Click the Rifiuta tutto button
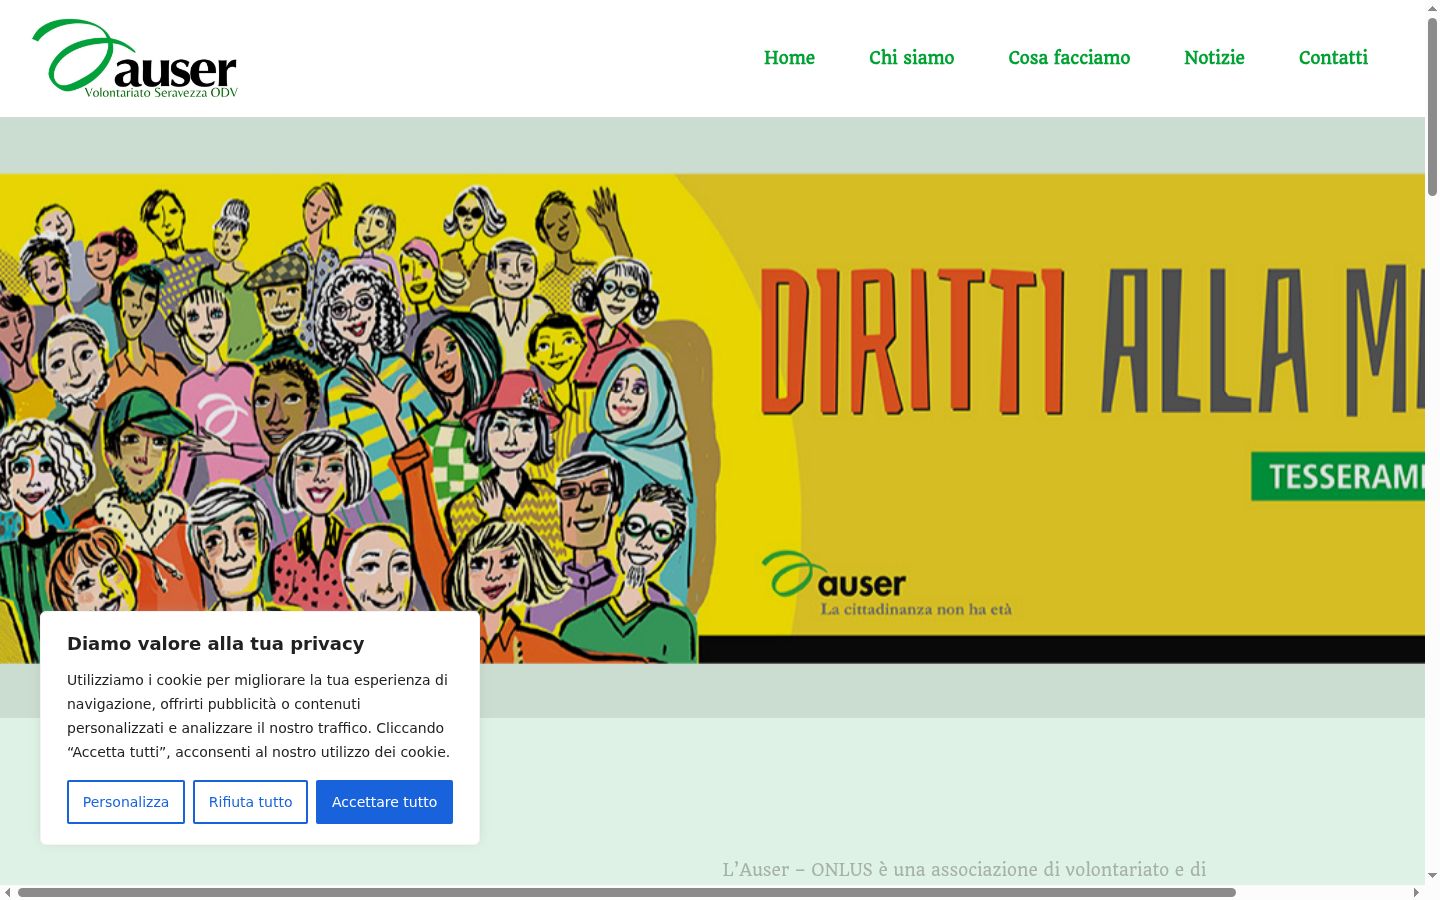The image size is (1440, 900). (250, 802)
